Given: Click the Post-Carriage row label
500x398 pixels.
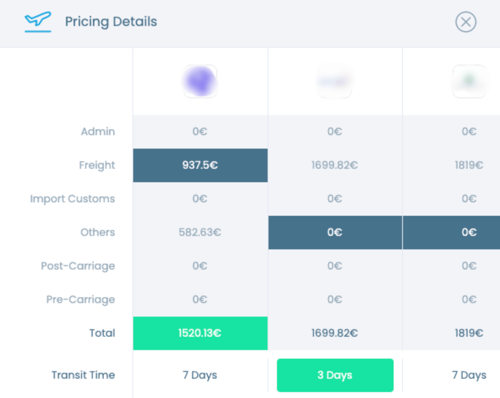Looking at the screenshot, I should (78, 266).
